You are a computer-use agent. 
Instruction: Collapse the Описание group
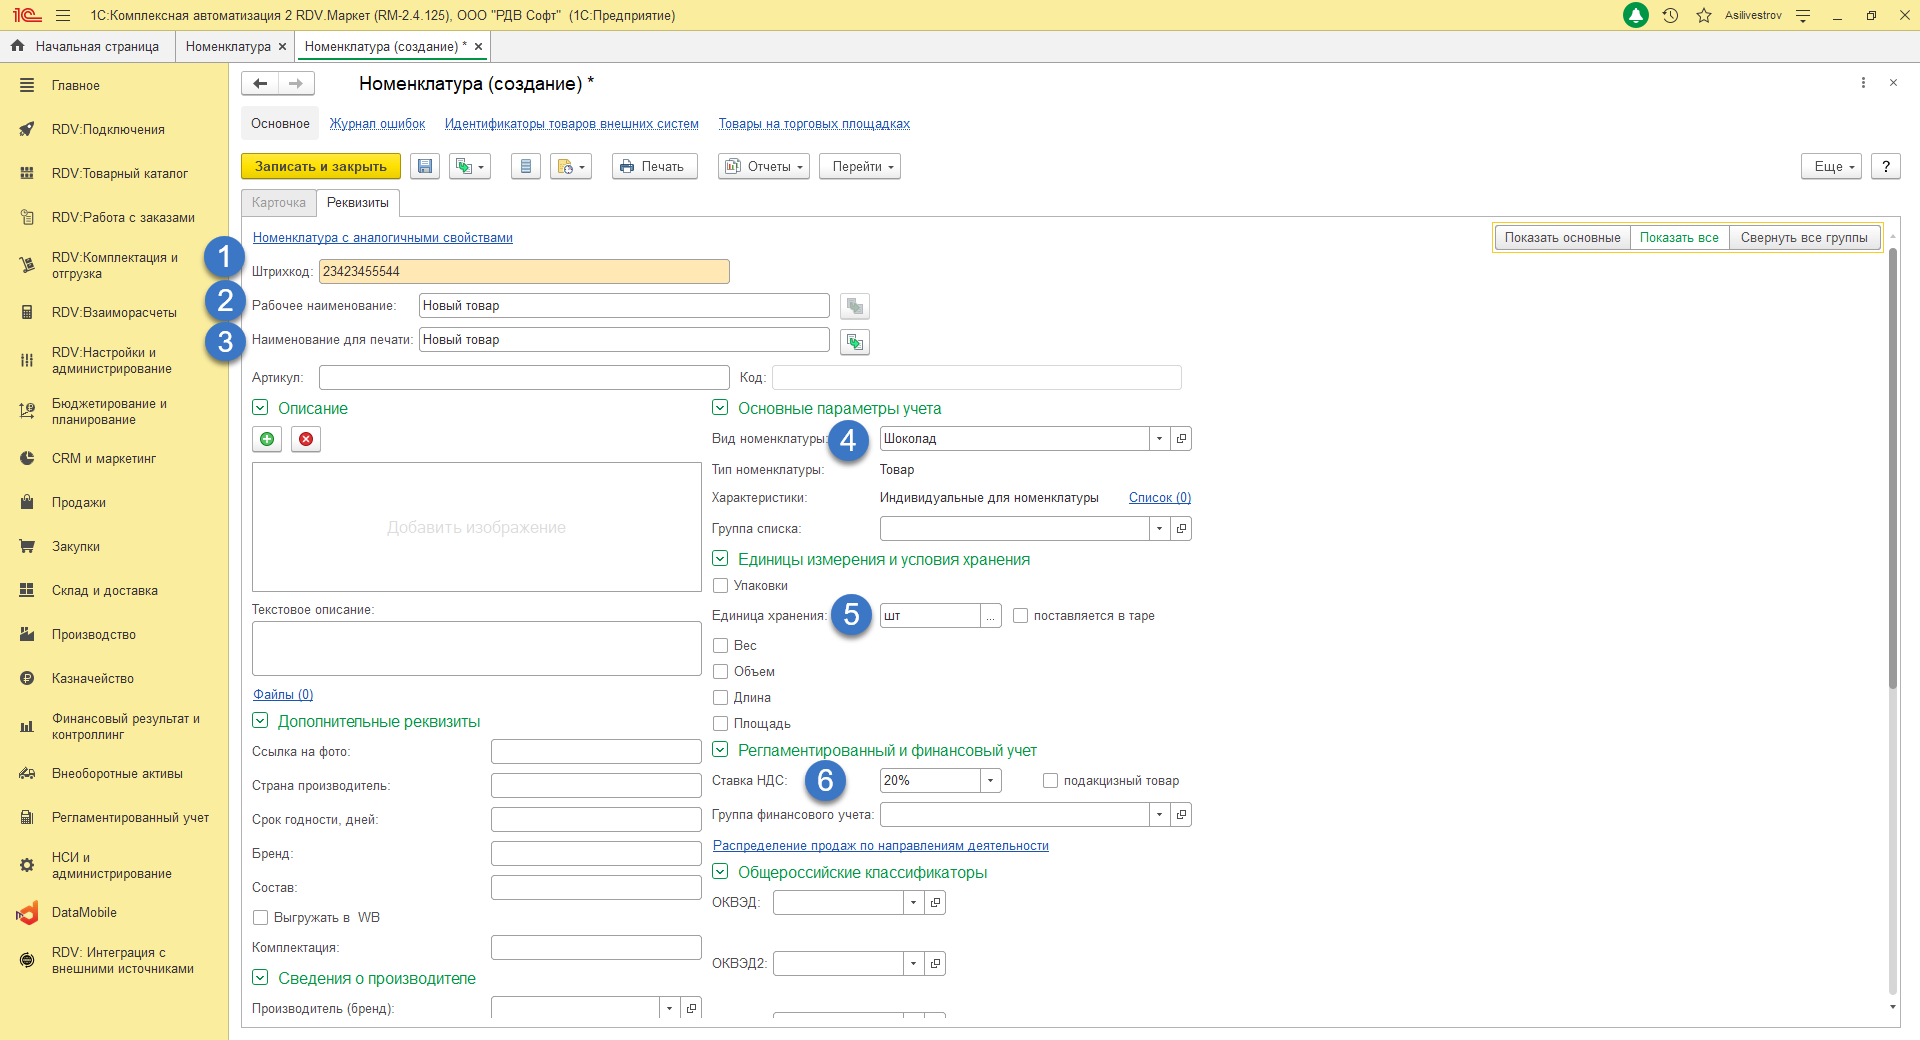260,408
